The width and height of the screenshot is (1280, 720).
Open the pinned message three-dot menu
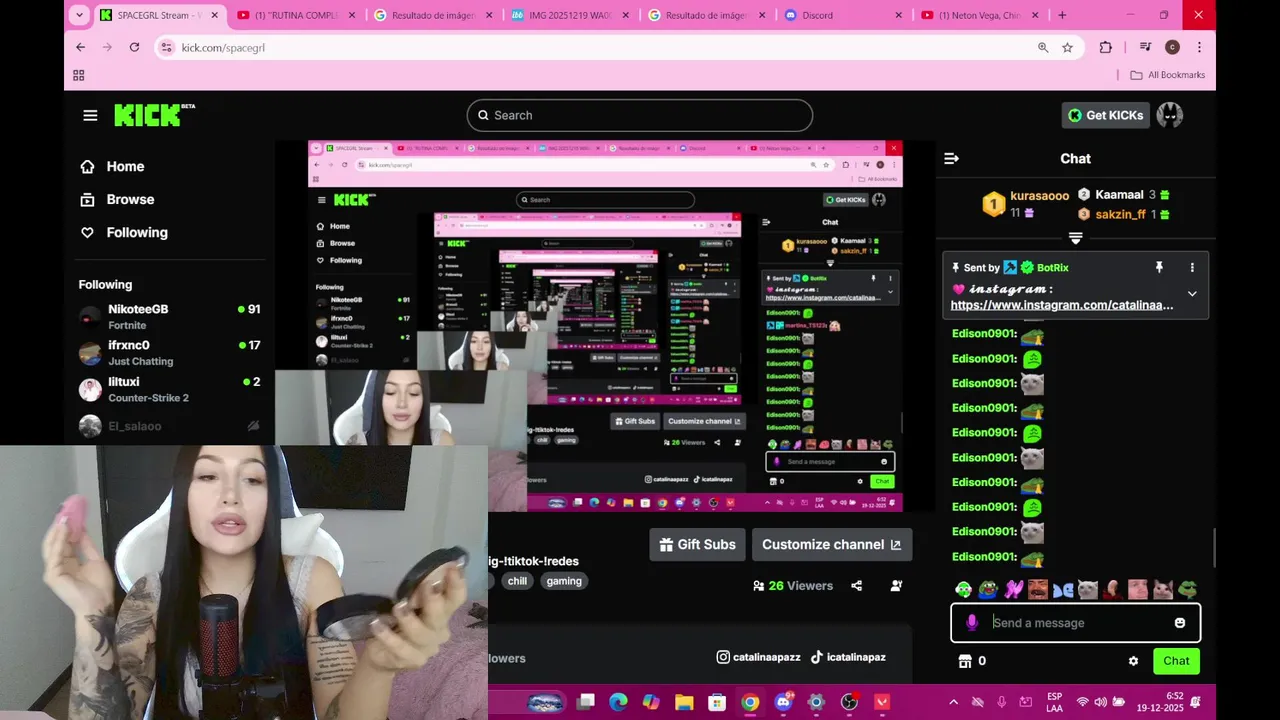point(1192,267)
